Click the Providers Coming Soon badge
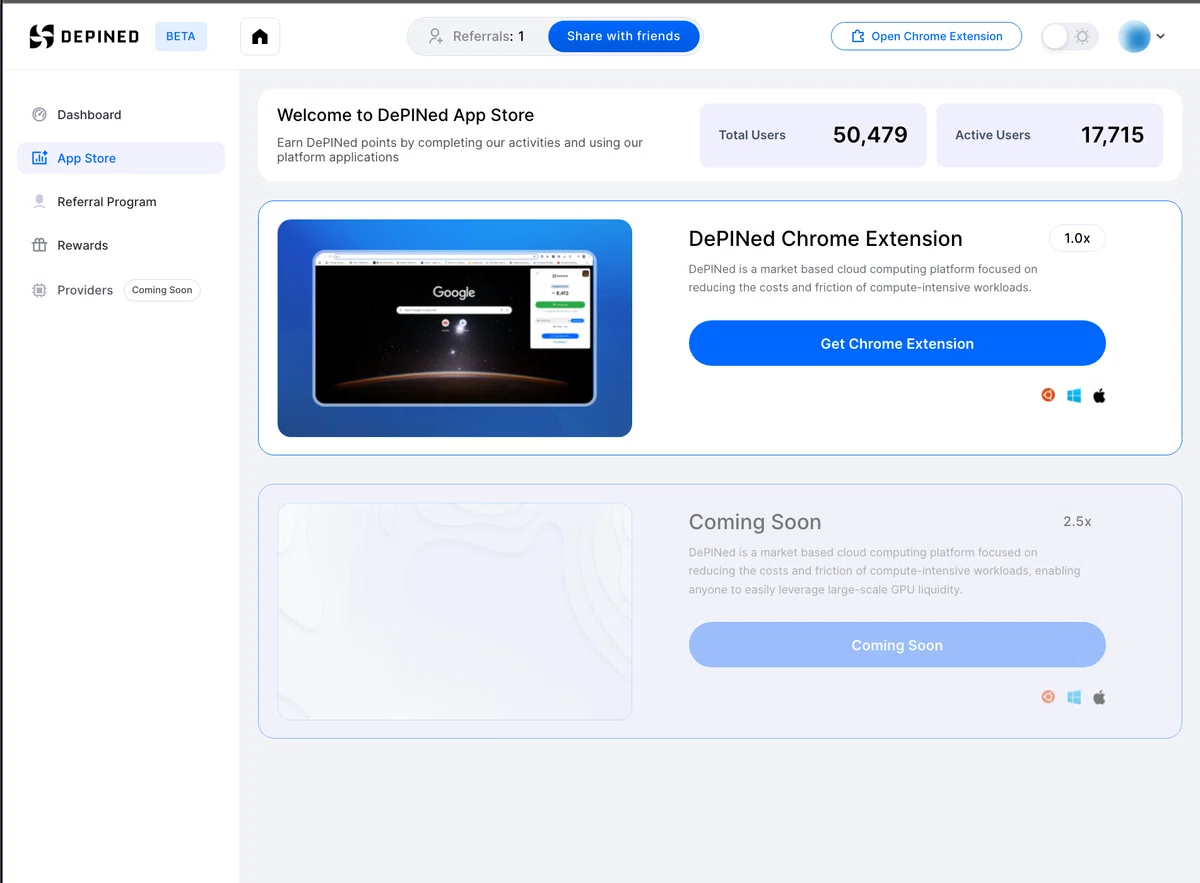 pos(162,290)
